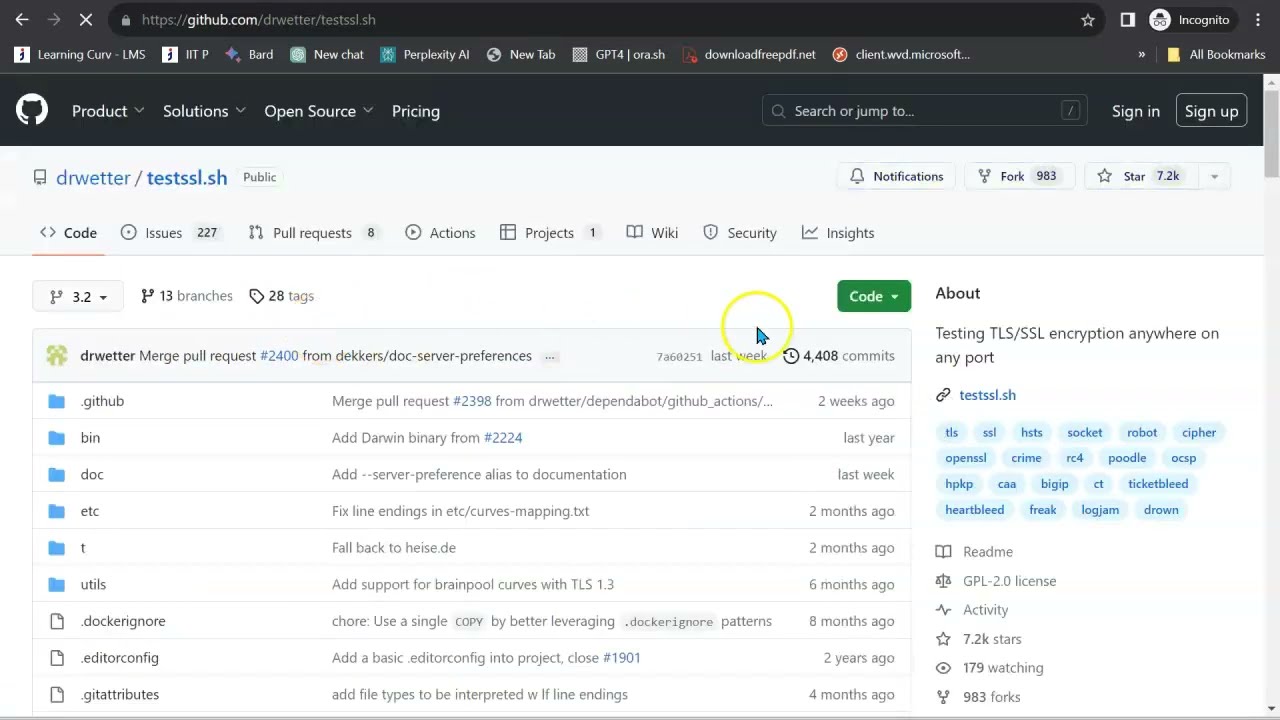Screen dimensions: 1280x720
Task: Click the doc folder icon
Action: tap(57, 474)
